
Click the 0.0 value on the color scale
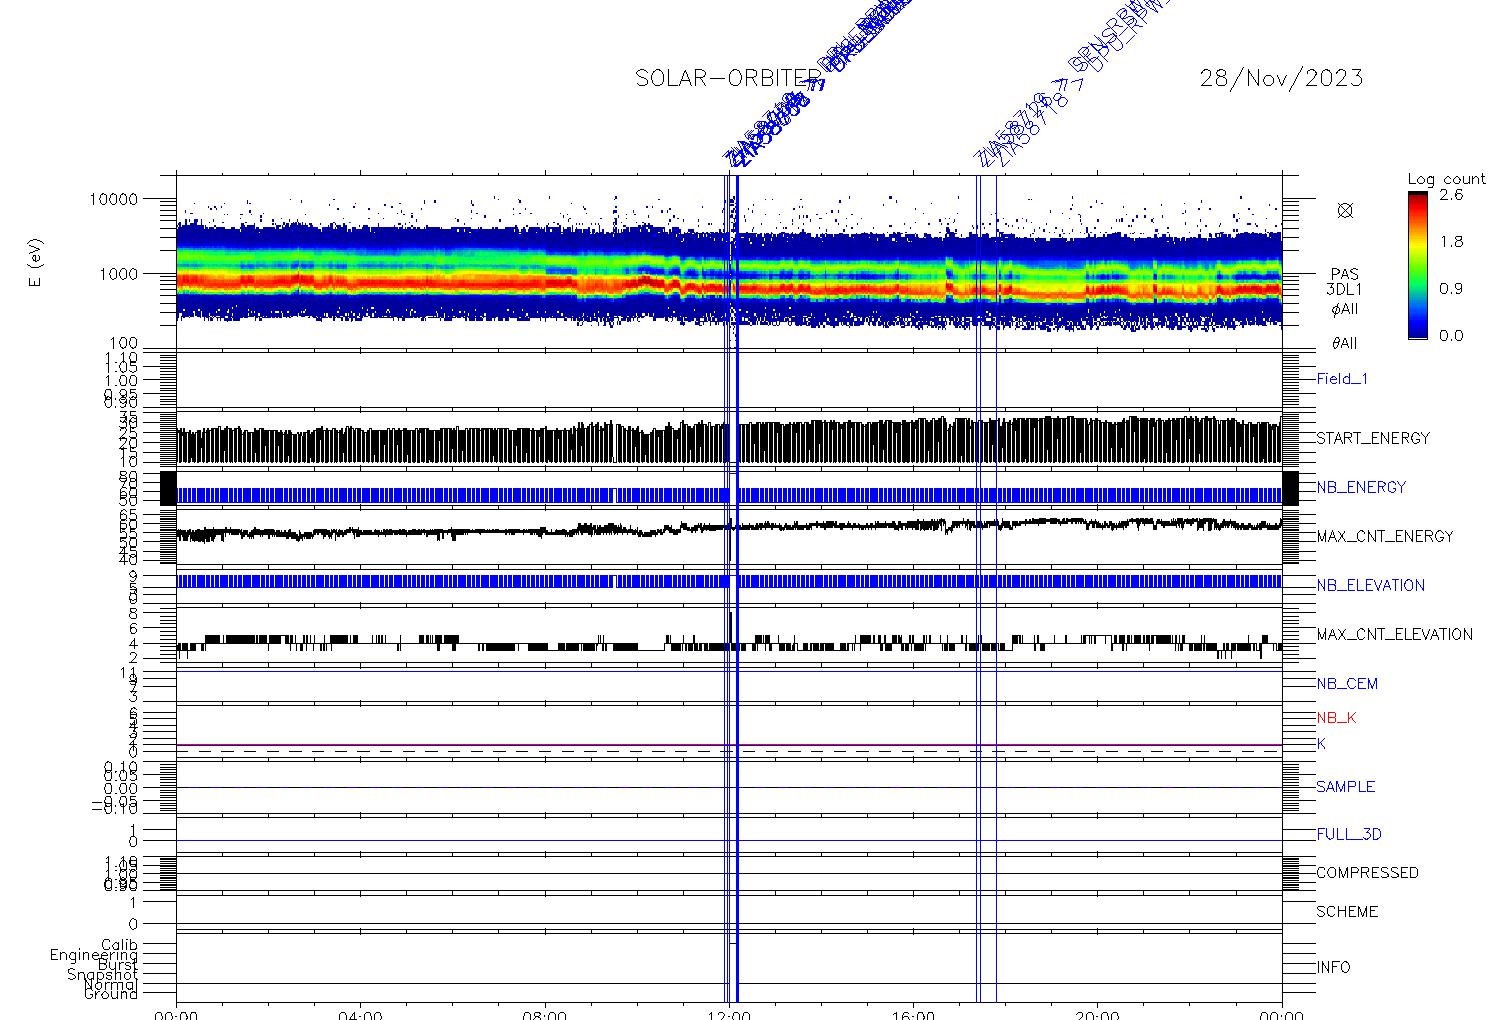point(1451,336)
